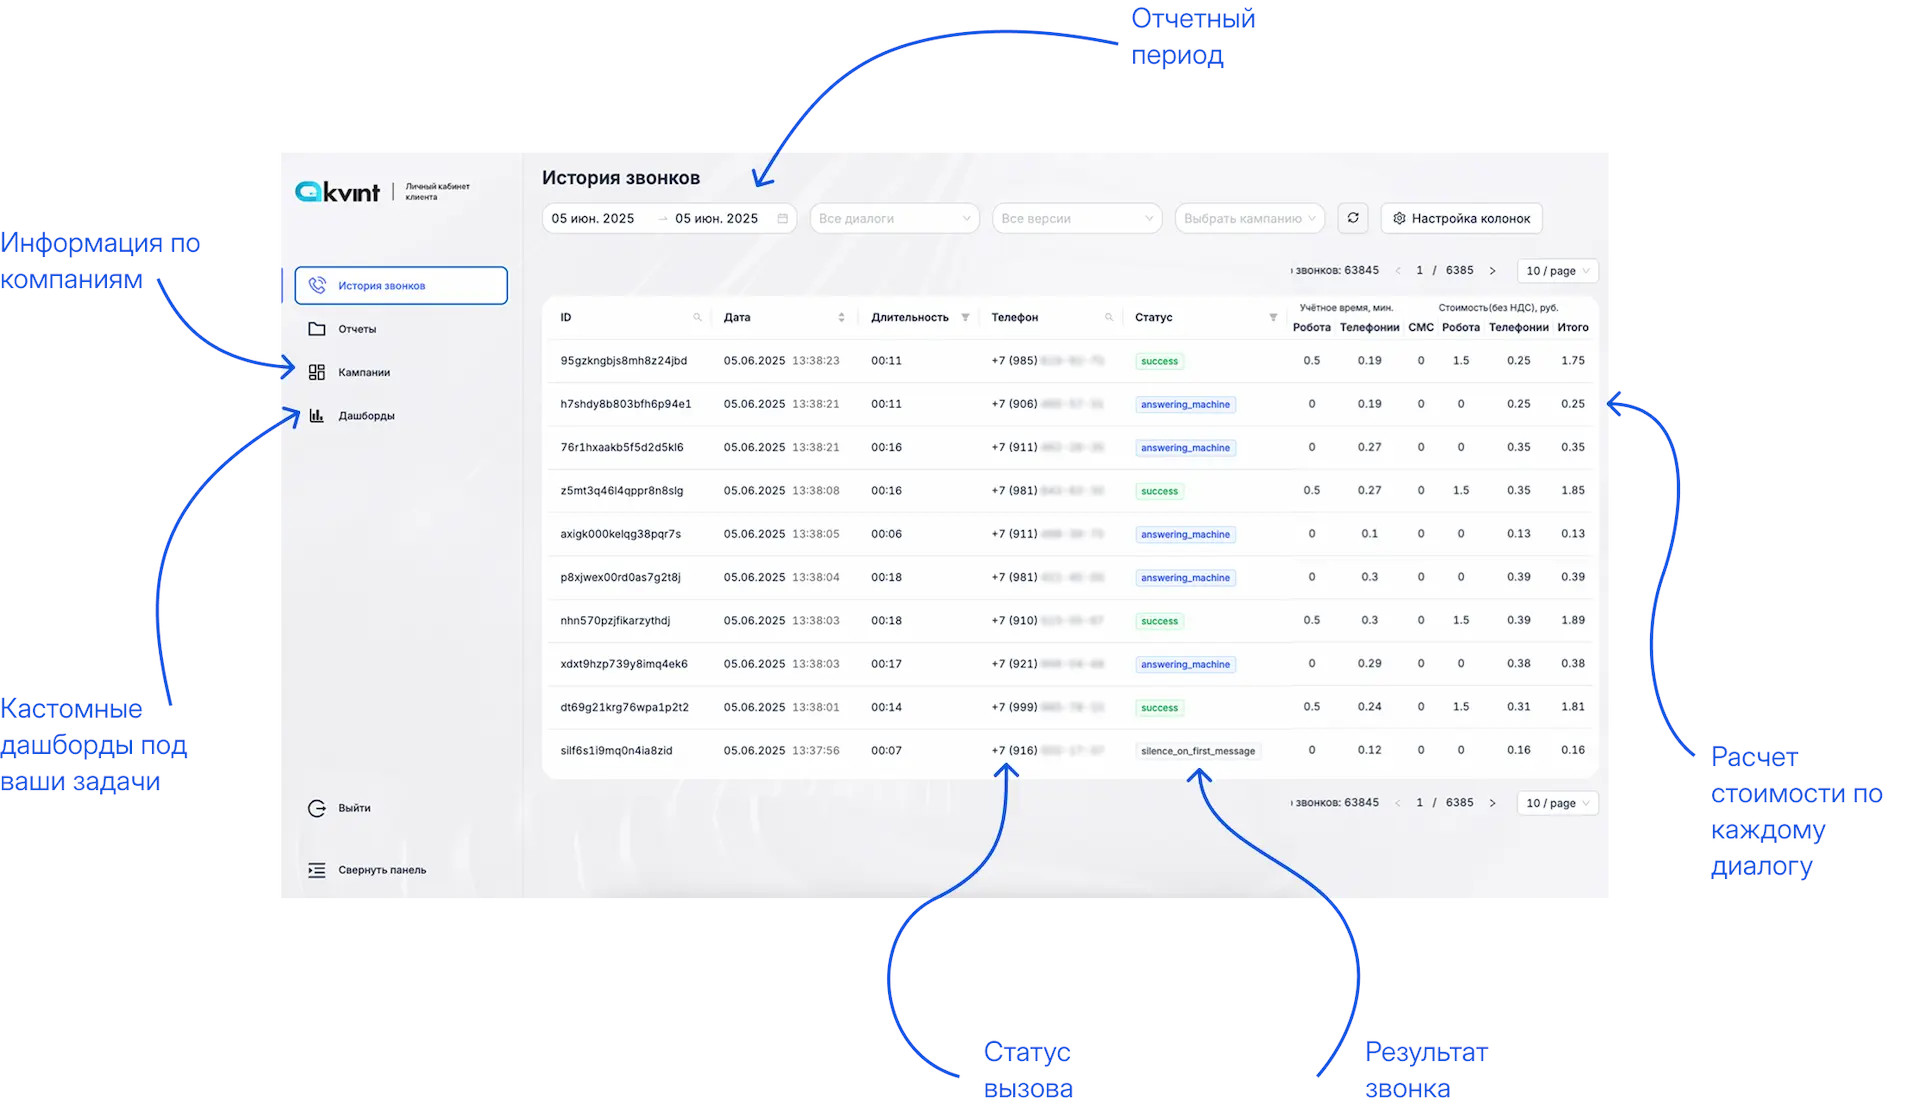Go to next page using top pagination arrow
Viewport: 1920px width, 1106px height.
(1492, 271)
